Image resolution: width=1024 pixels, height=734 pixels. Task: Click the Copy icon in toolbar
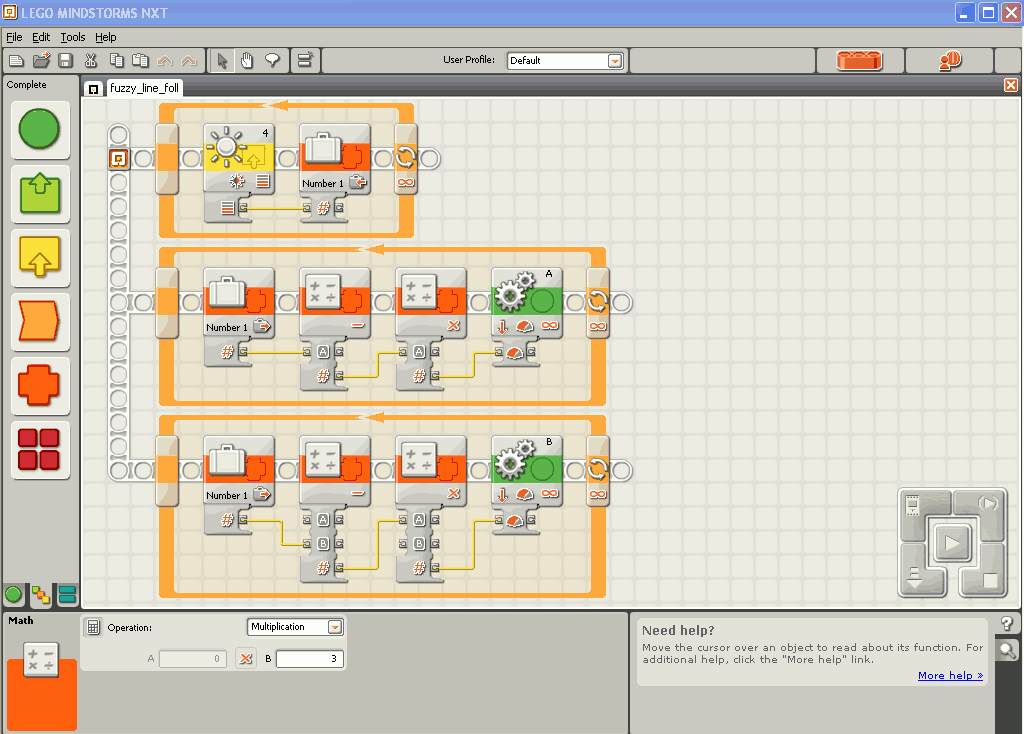tap(116, 61)
